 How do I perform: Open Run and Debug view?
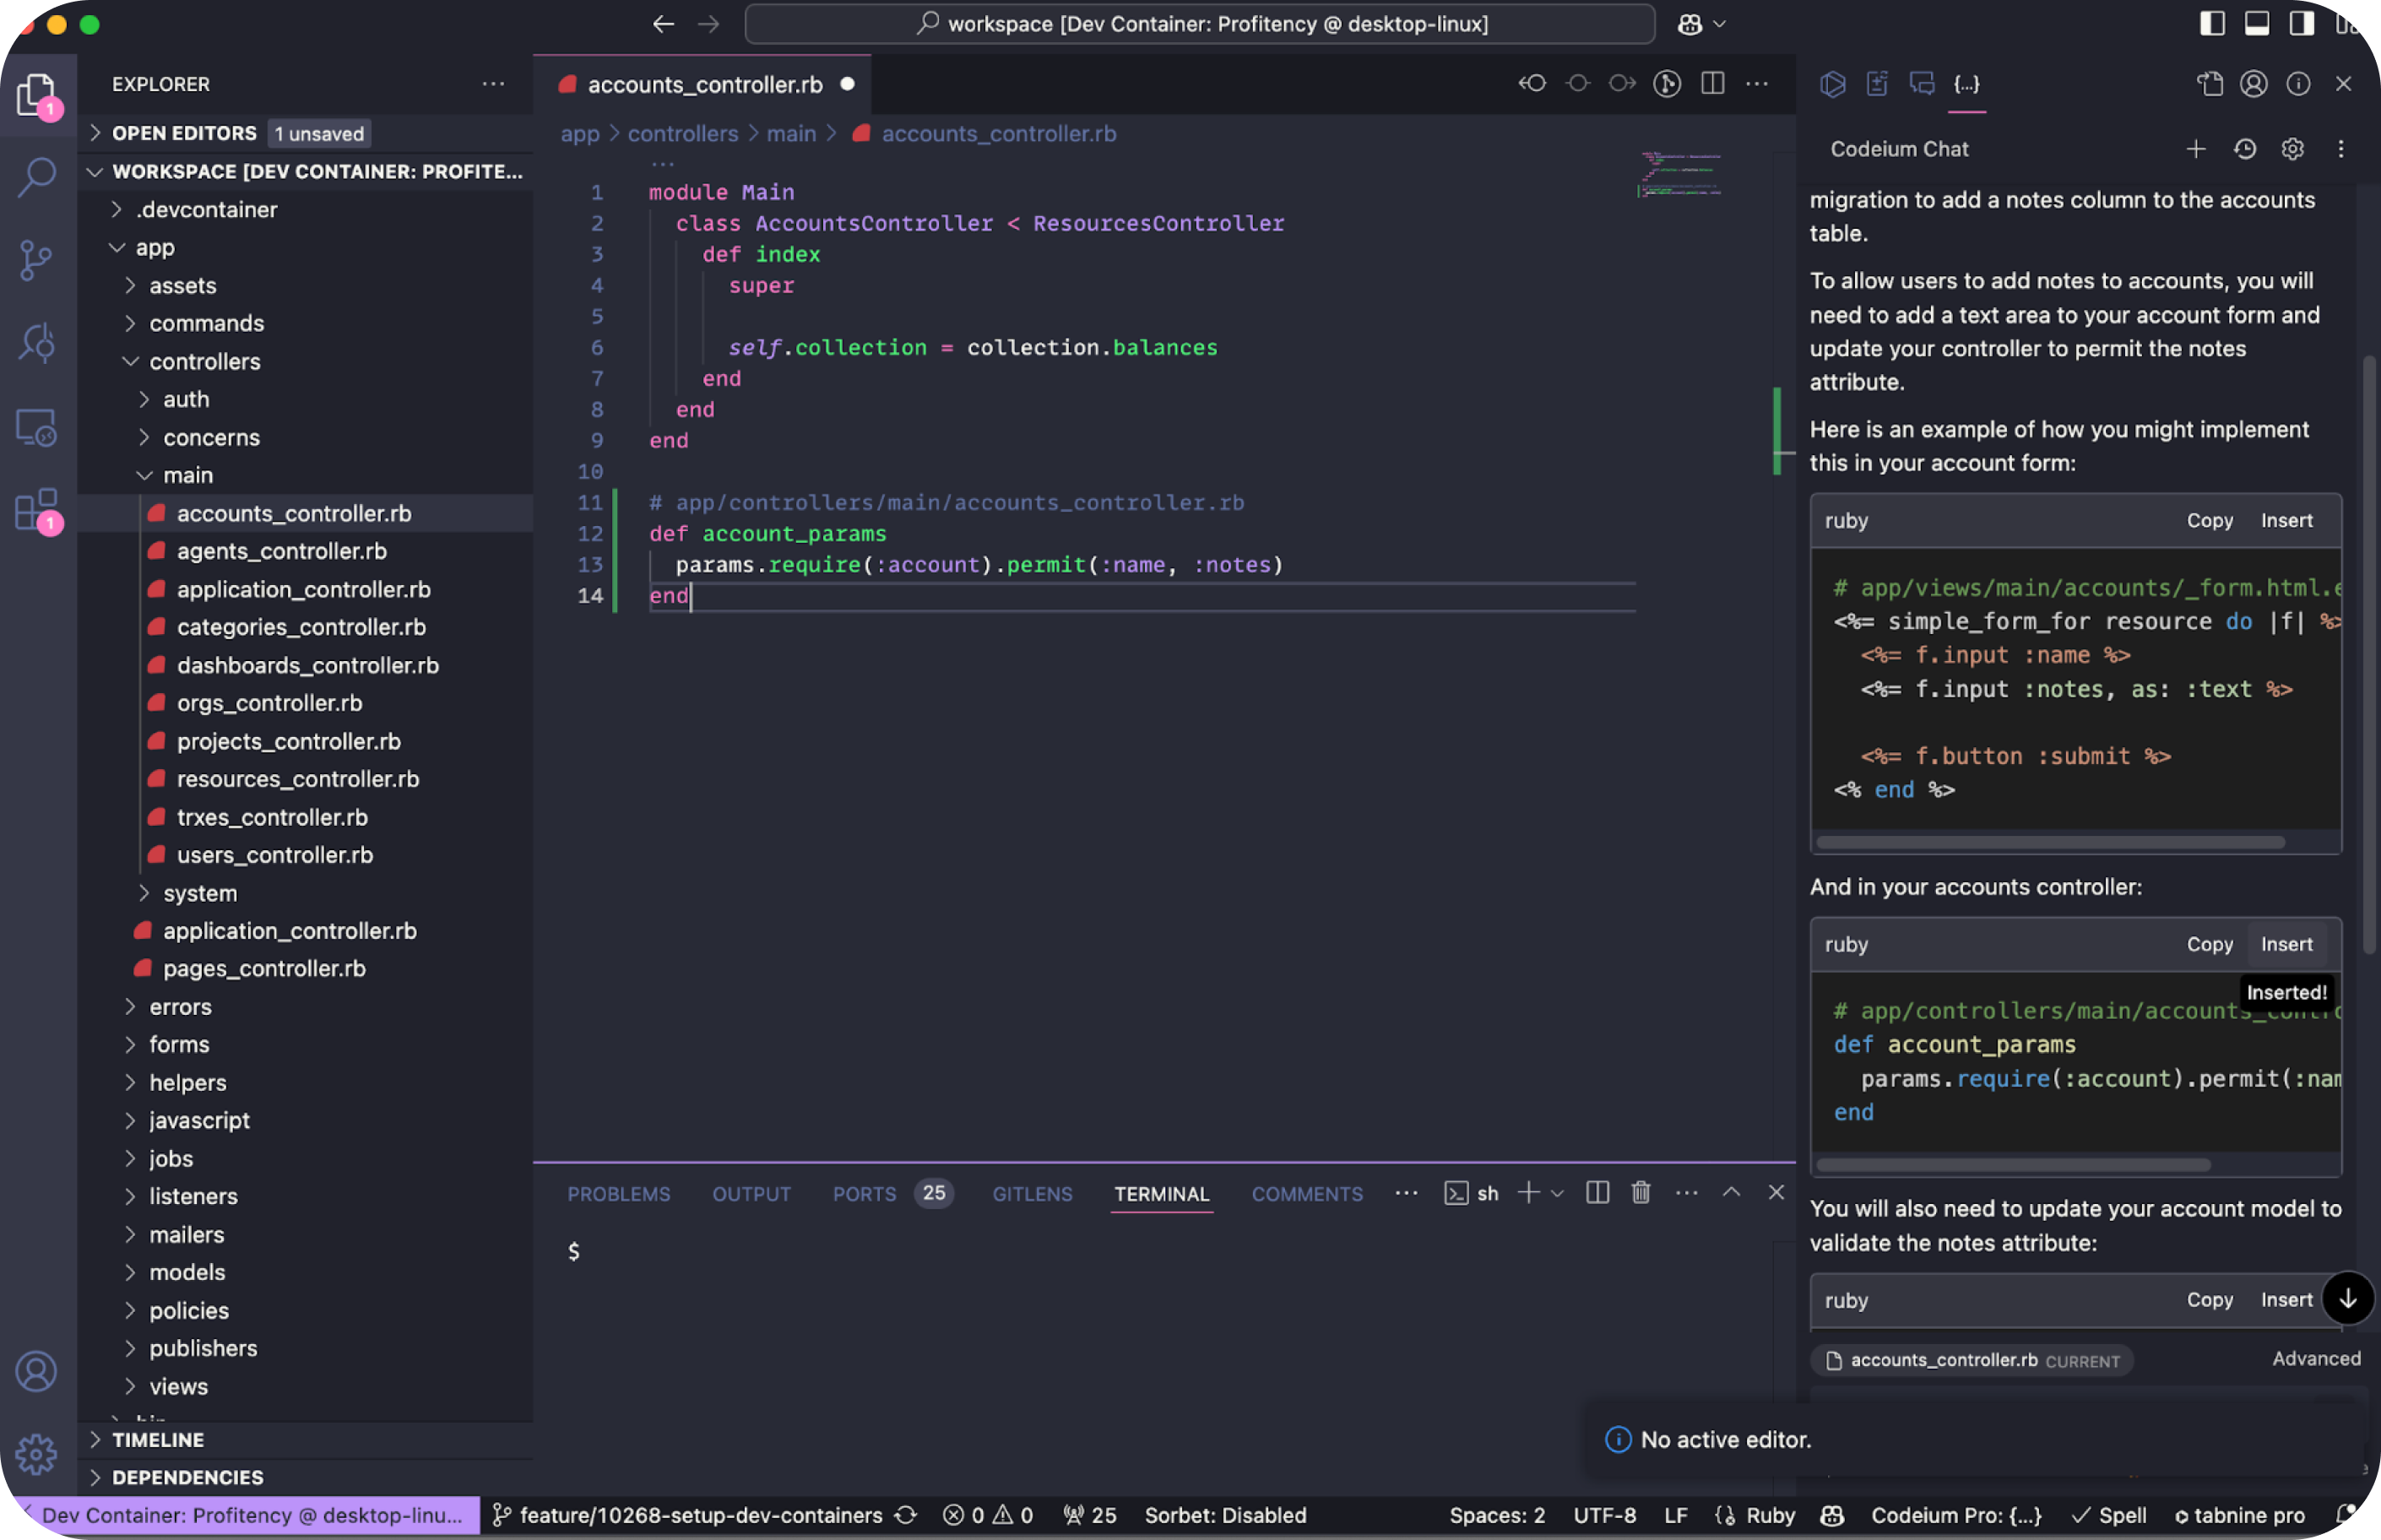click(x=37, y=343)
